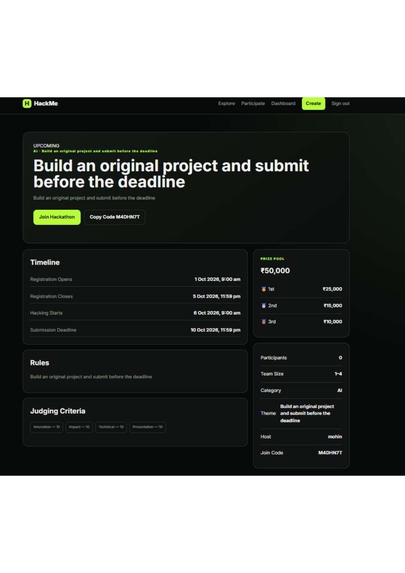The height and width of the screenshot is (573, 405).
Task: Click the HackMe logo icon
Action: pyautogui.click(x=27, y=103)
